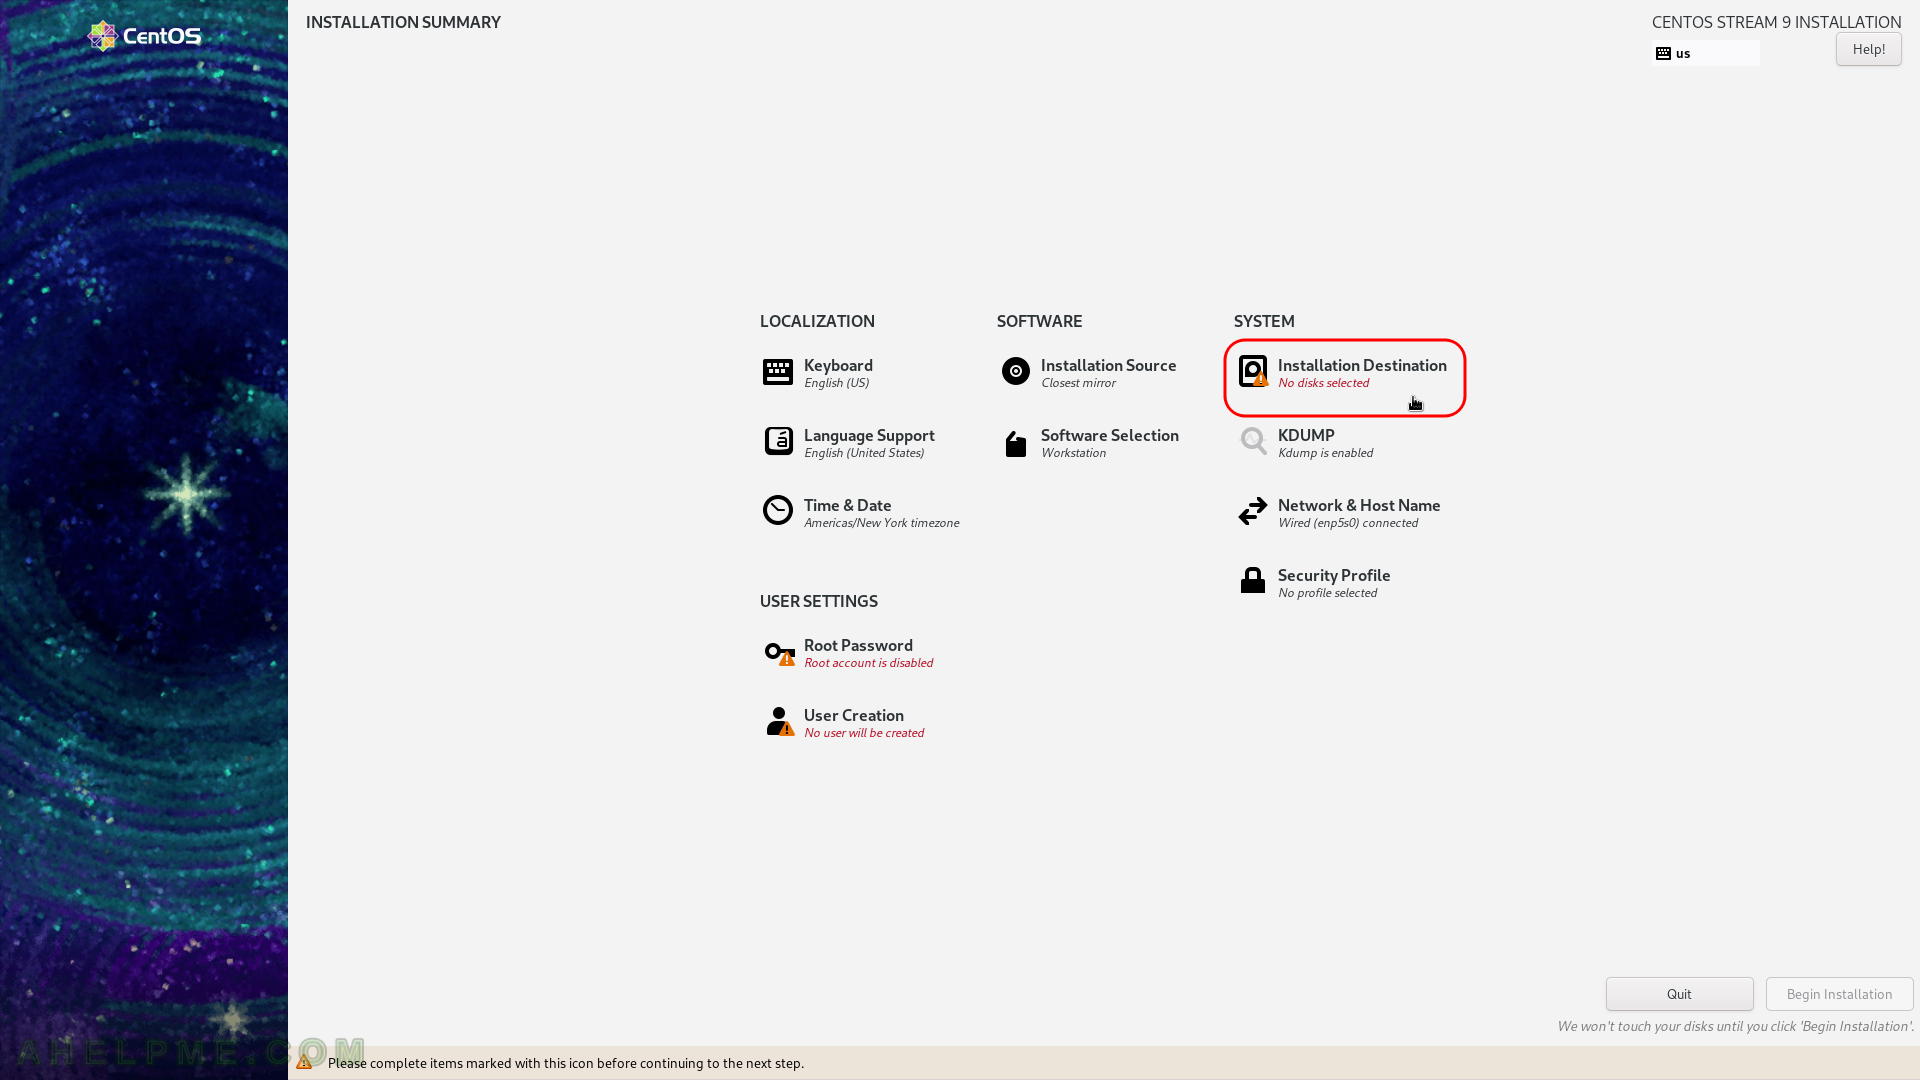Click the Begin Installation button
The height and width of the screenshot is (1080, 1920).
1839,994
